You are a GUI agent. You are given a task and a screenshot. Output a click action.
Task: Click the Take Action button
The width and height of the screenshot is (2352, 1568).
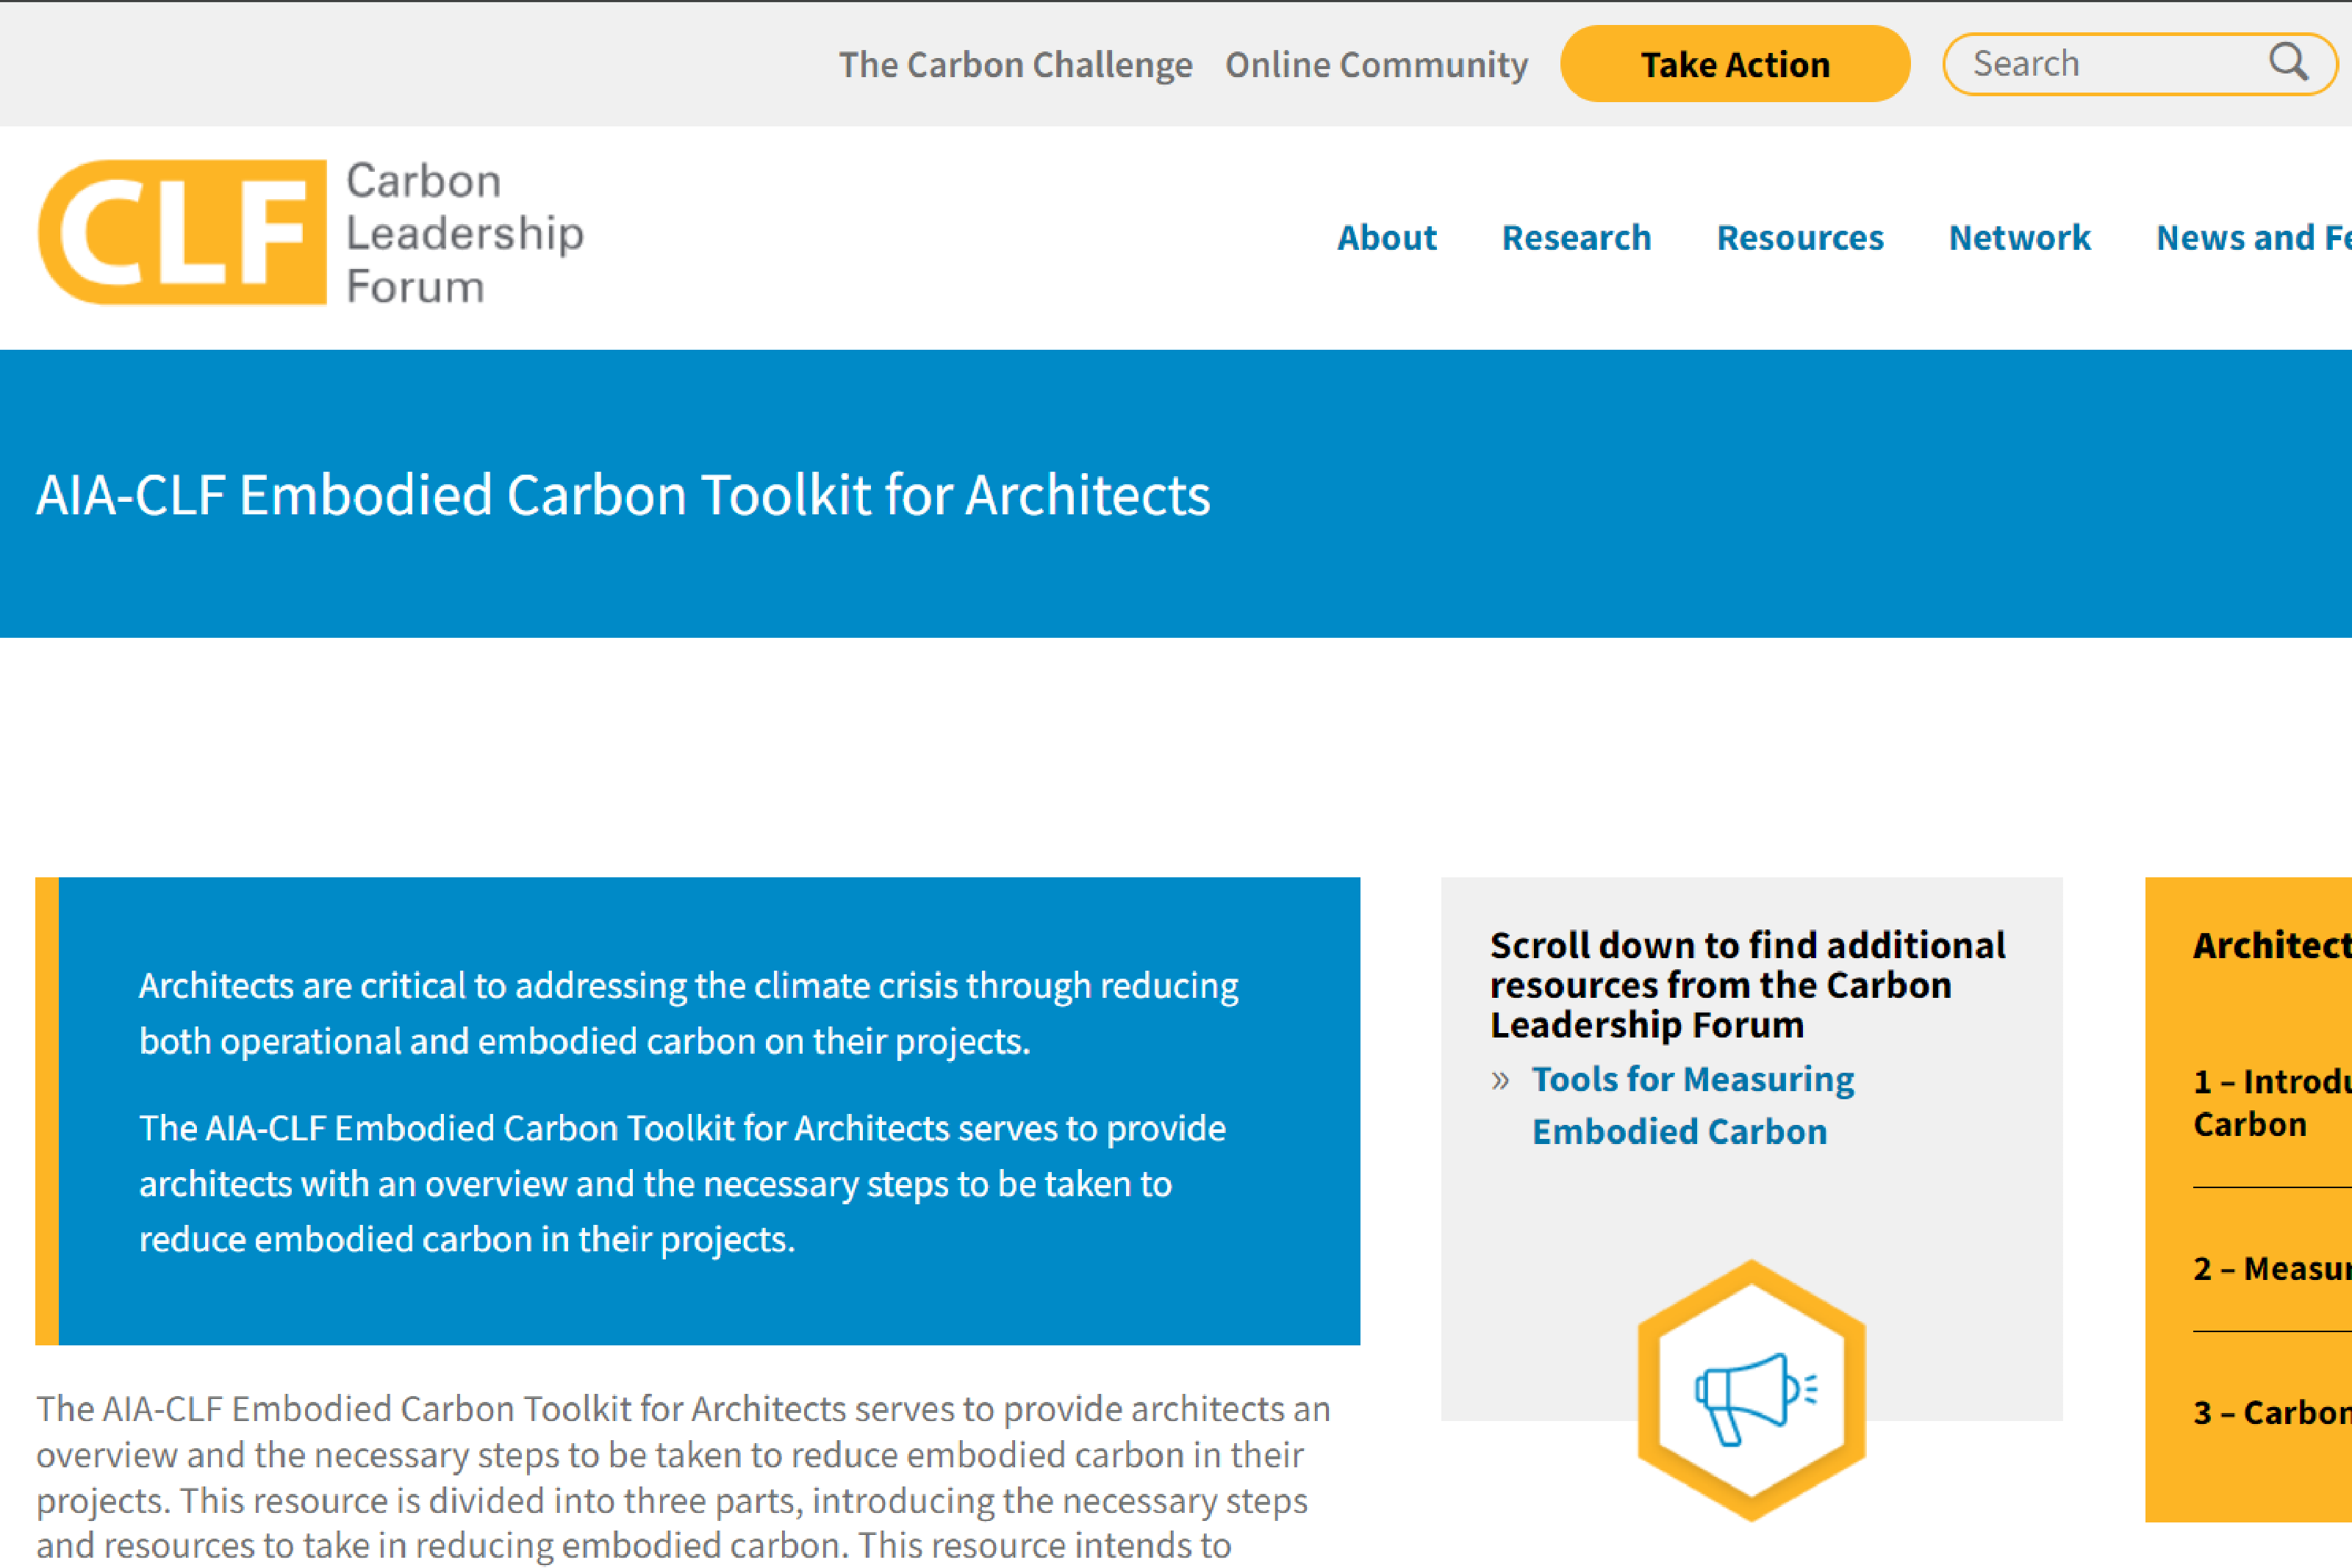pyautogui.click(x=1735, y=64)
